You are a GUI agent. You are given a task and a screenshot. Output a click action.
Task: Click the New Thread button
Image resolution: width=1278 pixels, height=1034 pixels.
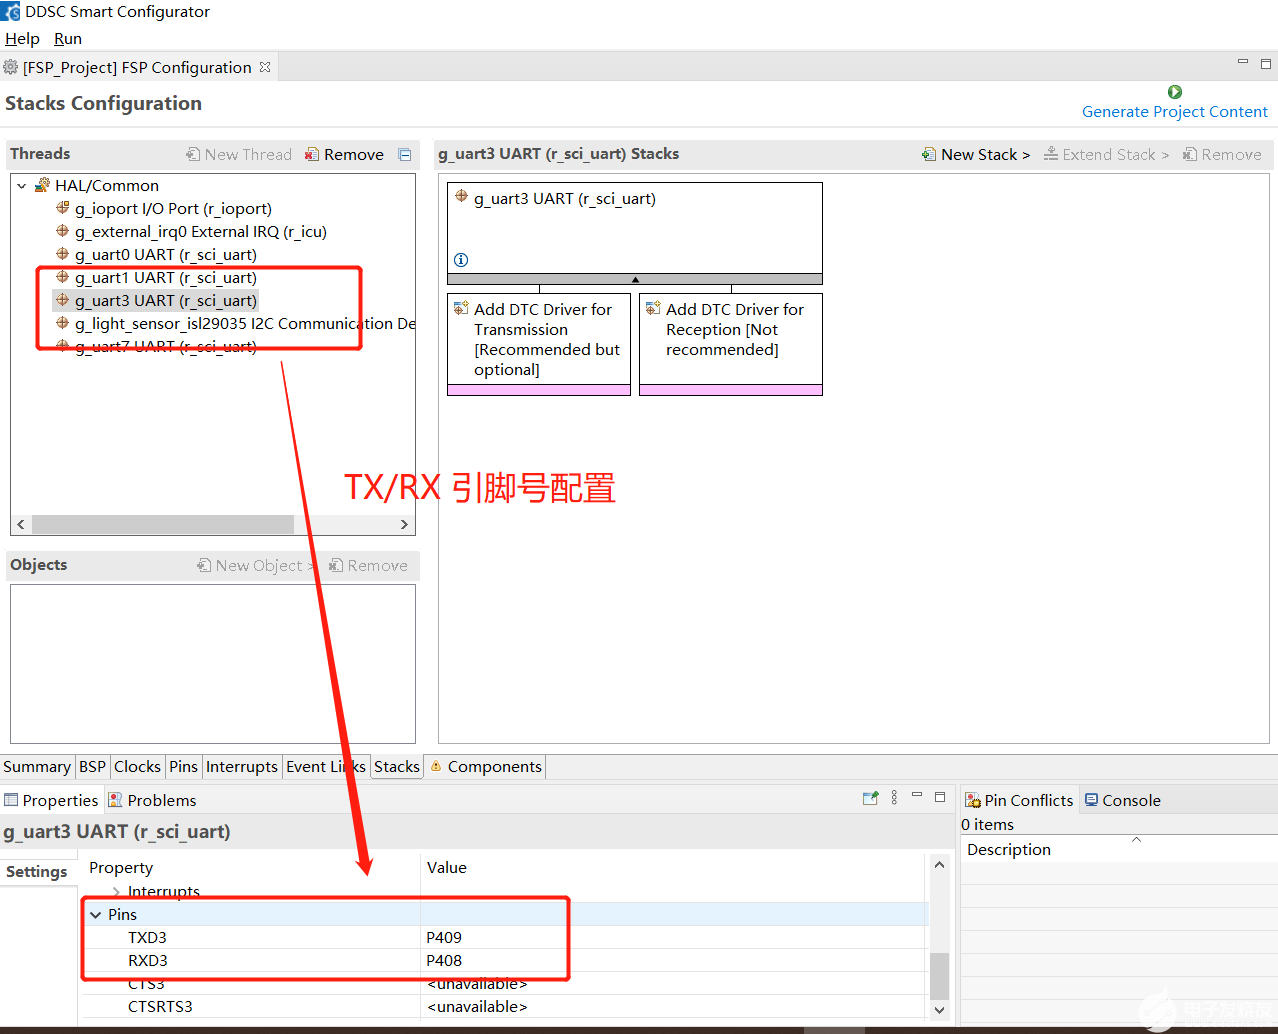pos(239,154)
